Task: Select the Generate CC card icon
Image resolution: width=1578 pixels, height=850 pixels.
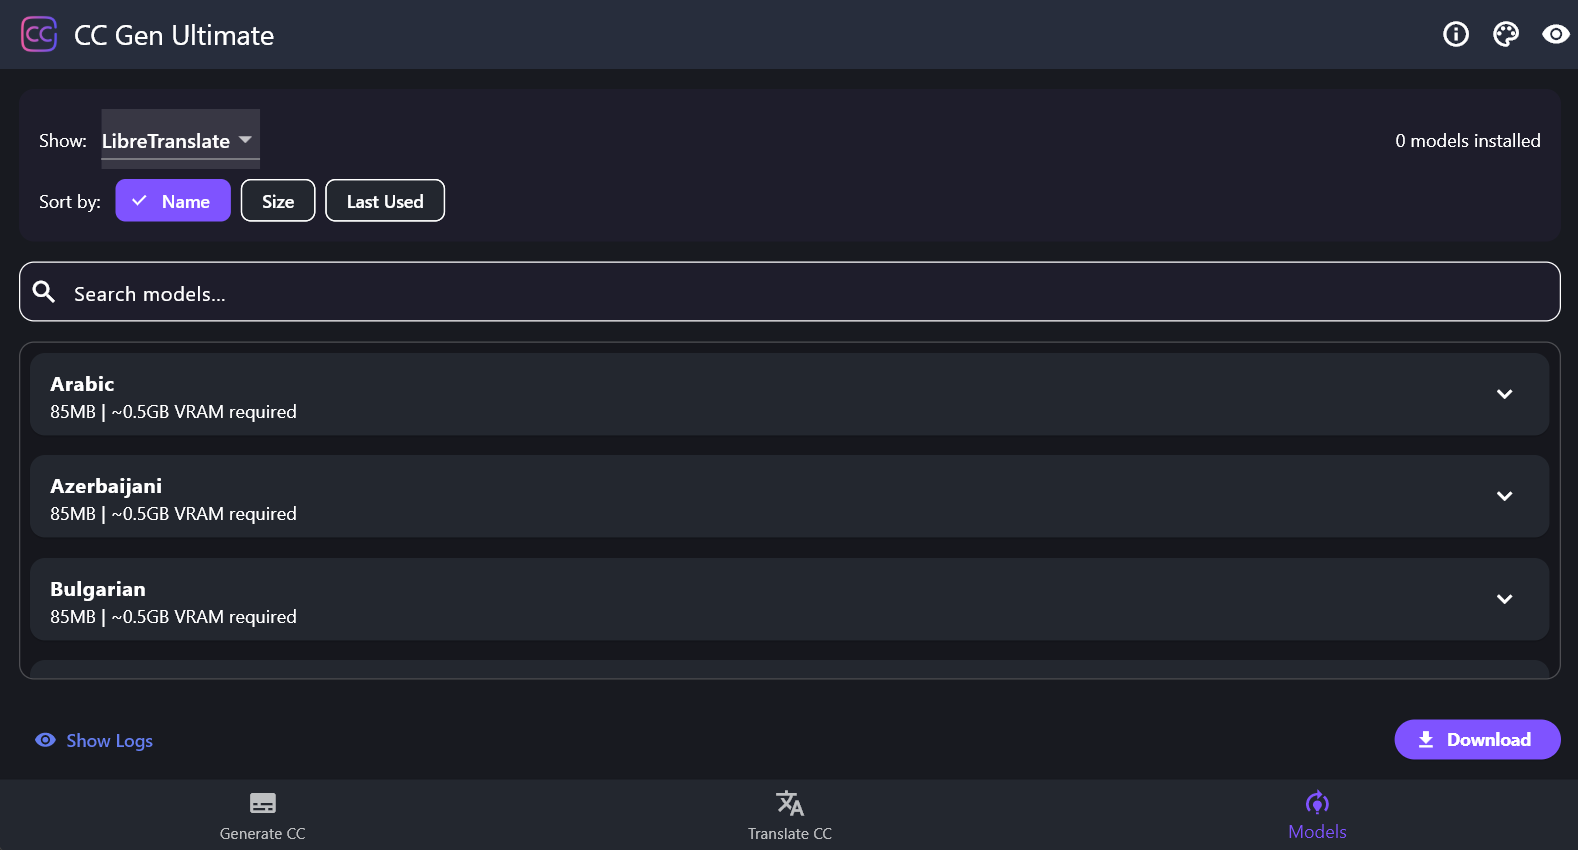Action: click(x=262, y=803)
